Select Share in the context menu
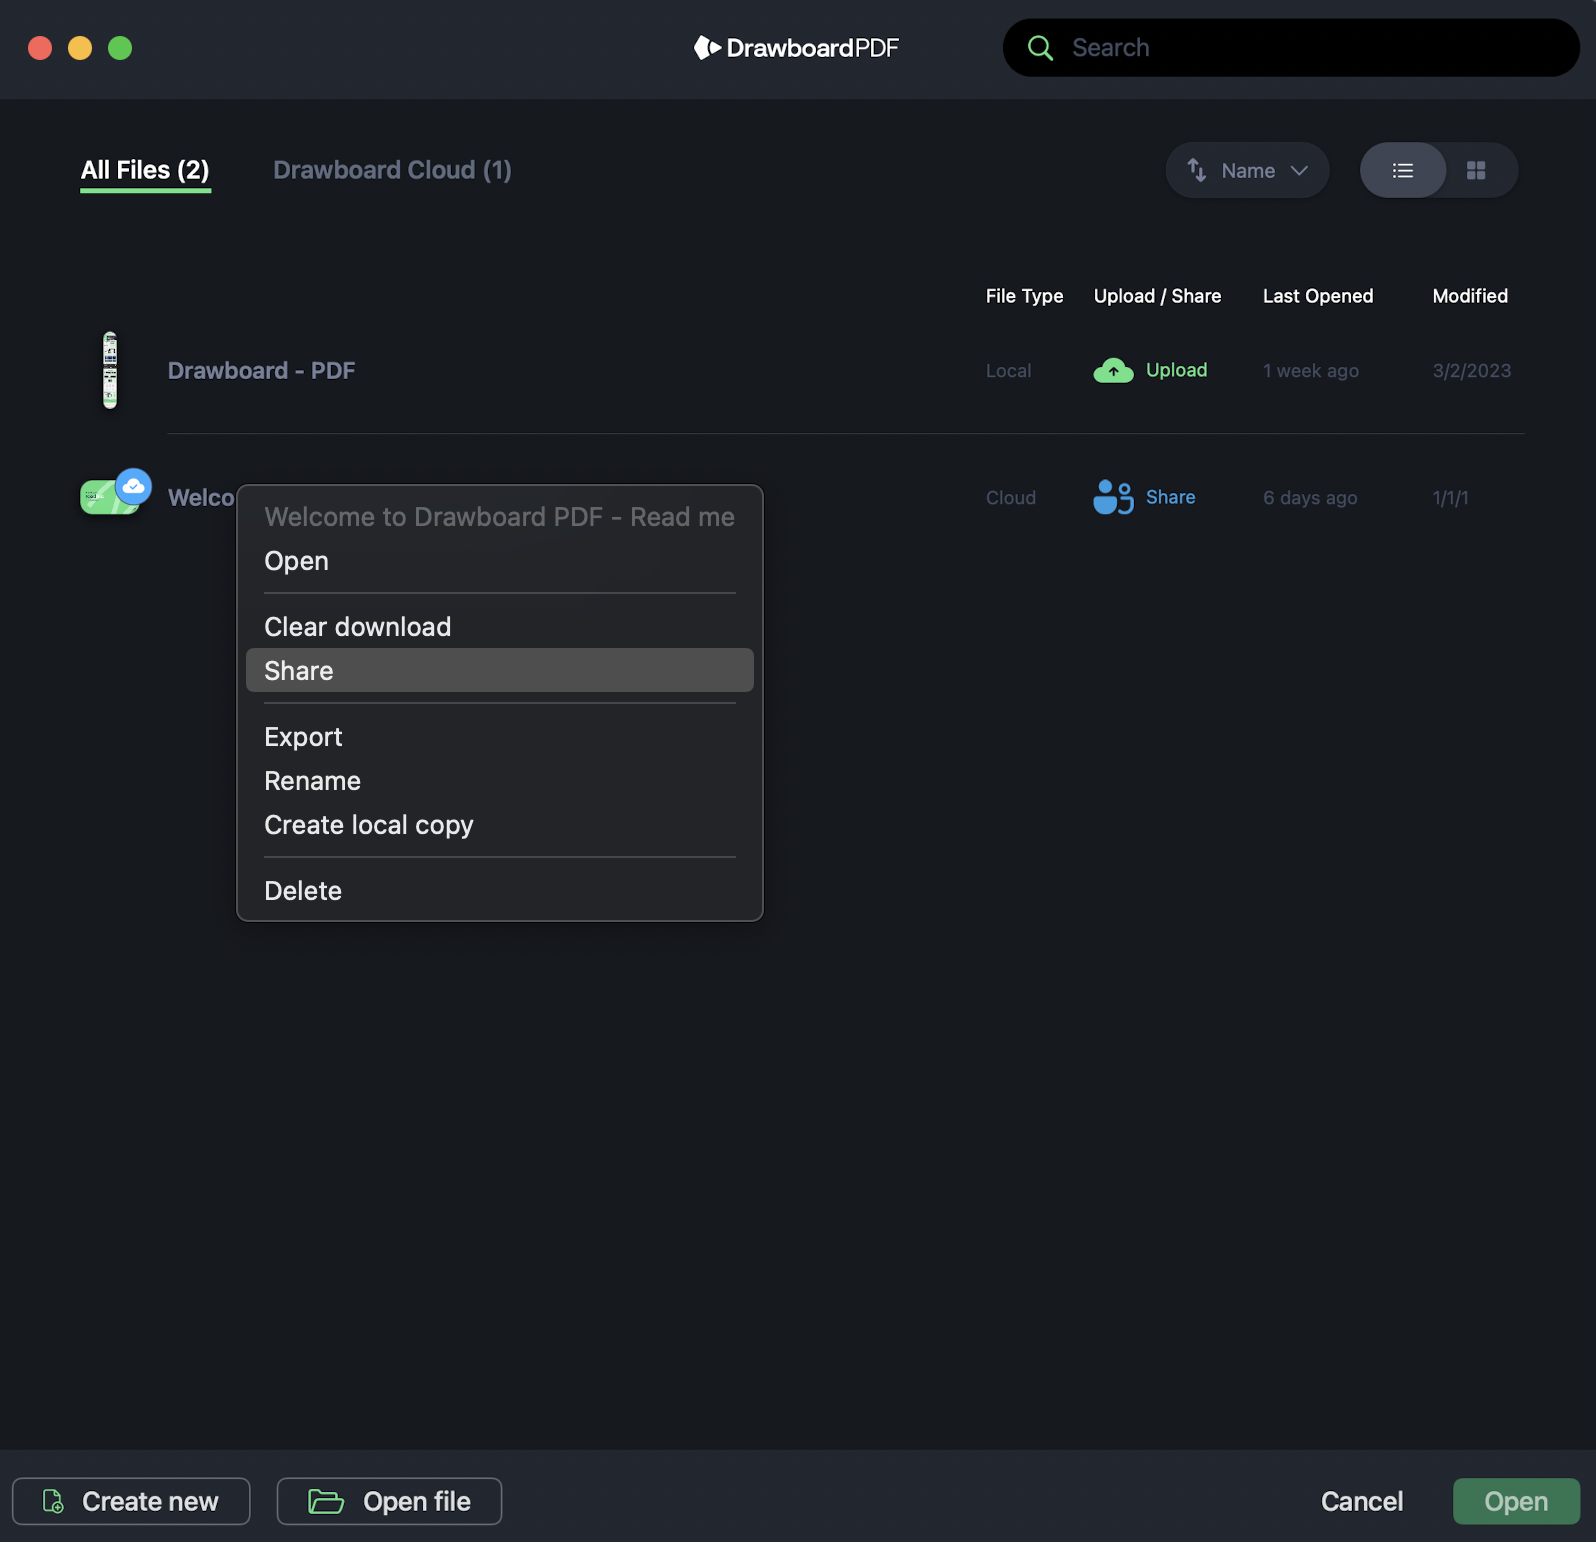This screenshot has height=1542, width=1596. (499, 671)
